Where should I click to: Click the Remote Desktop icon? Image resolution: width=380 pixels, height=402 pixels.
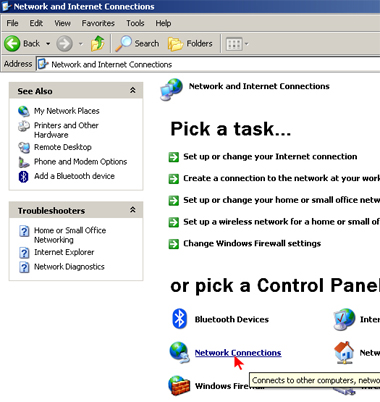24,147
